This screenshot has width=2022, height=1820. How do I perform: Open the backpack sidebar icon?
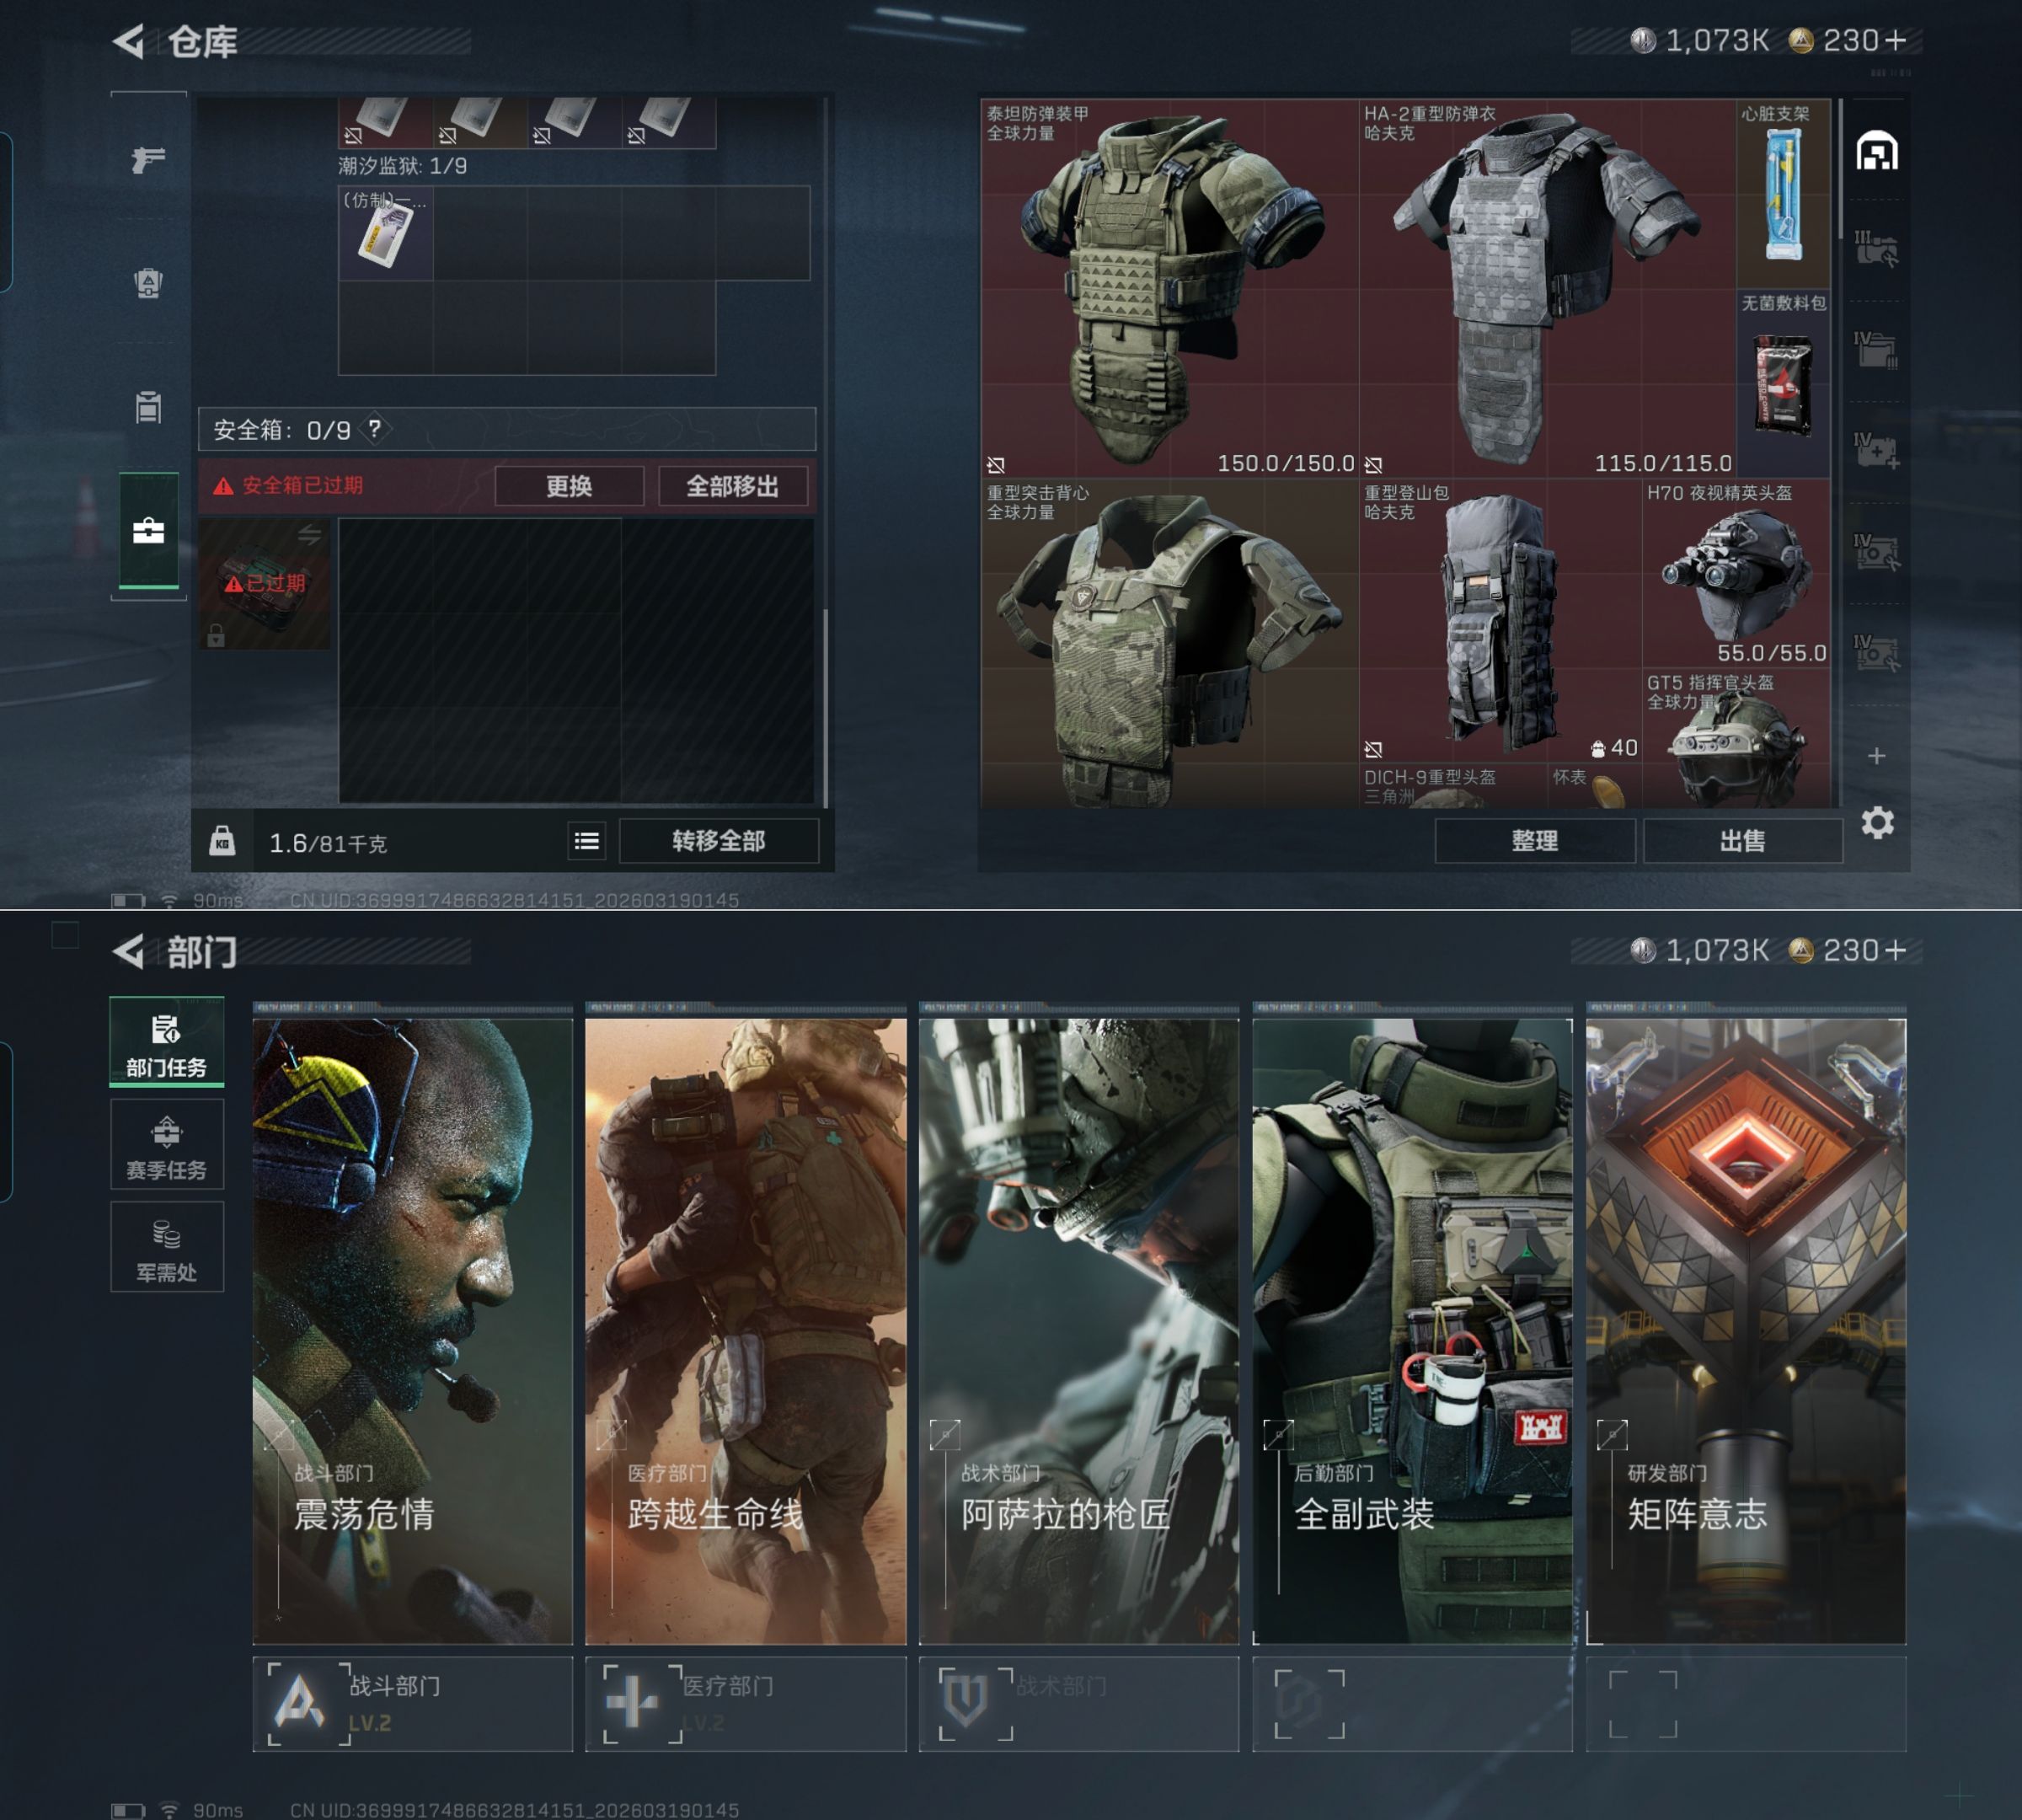pyautogui.click(x=148, y=283)
